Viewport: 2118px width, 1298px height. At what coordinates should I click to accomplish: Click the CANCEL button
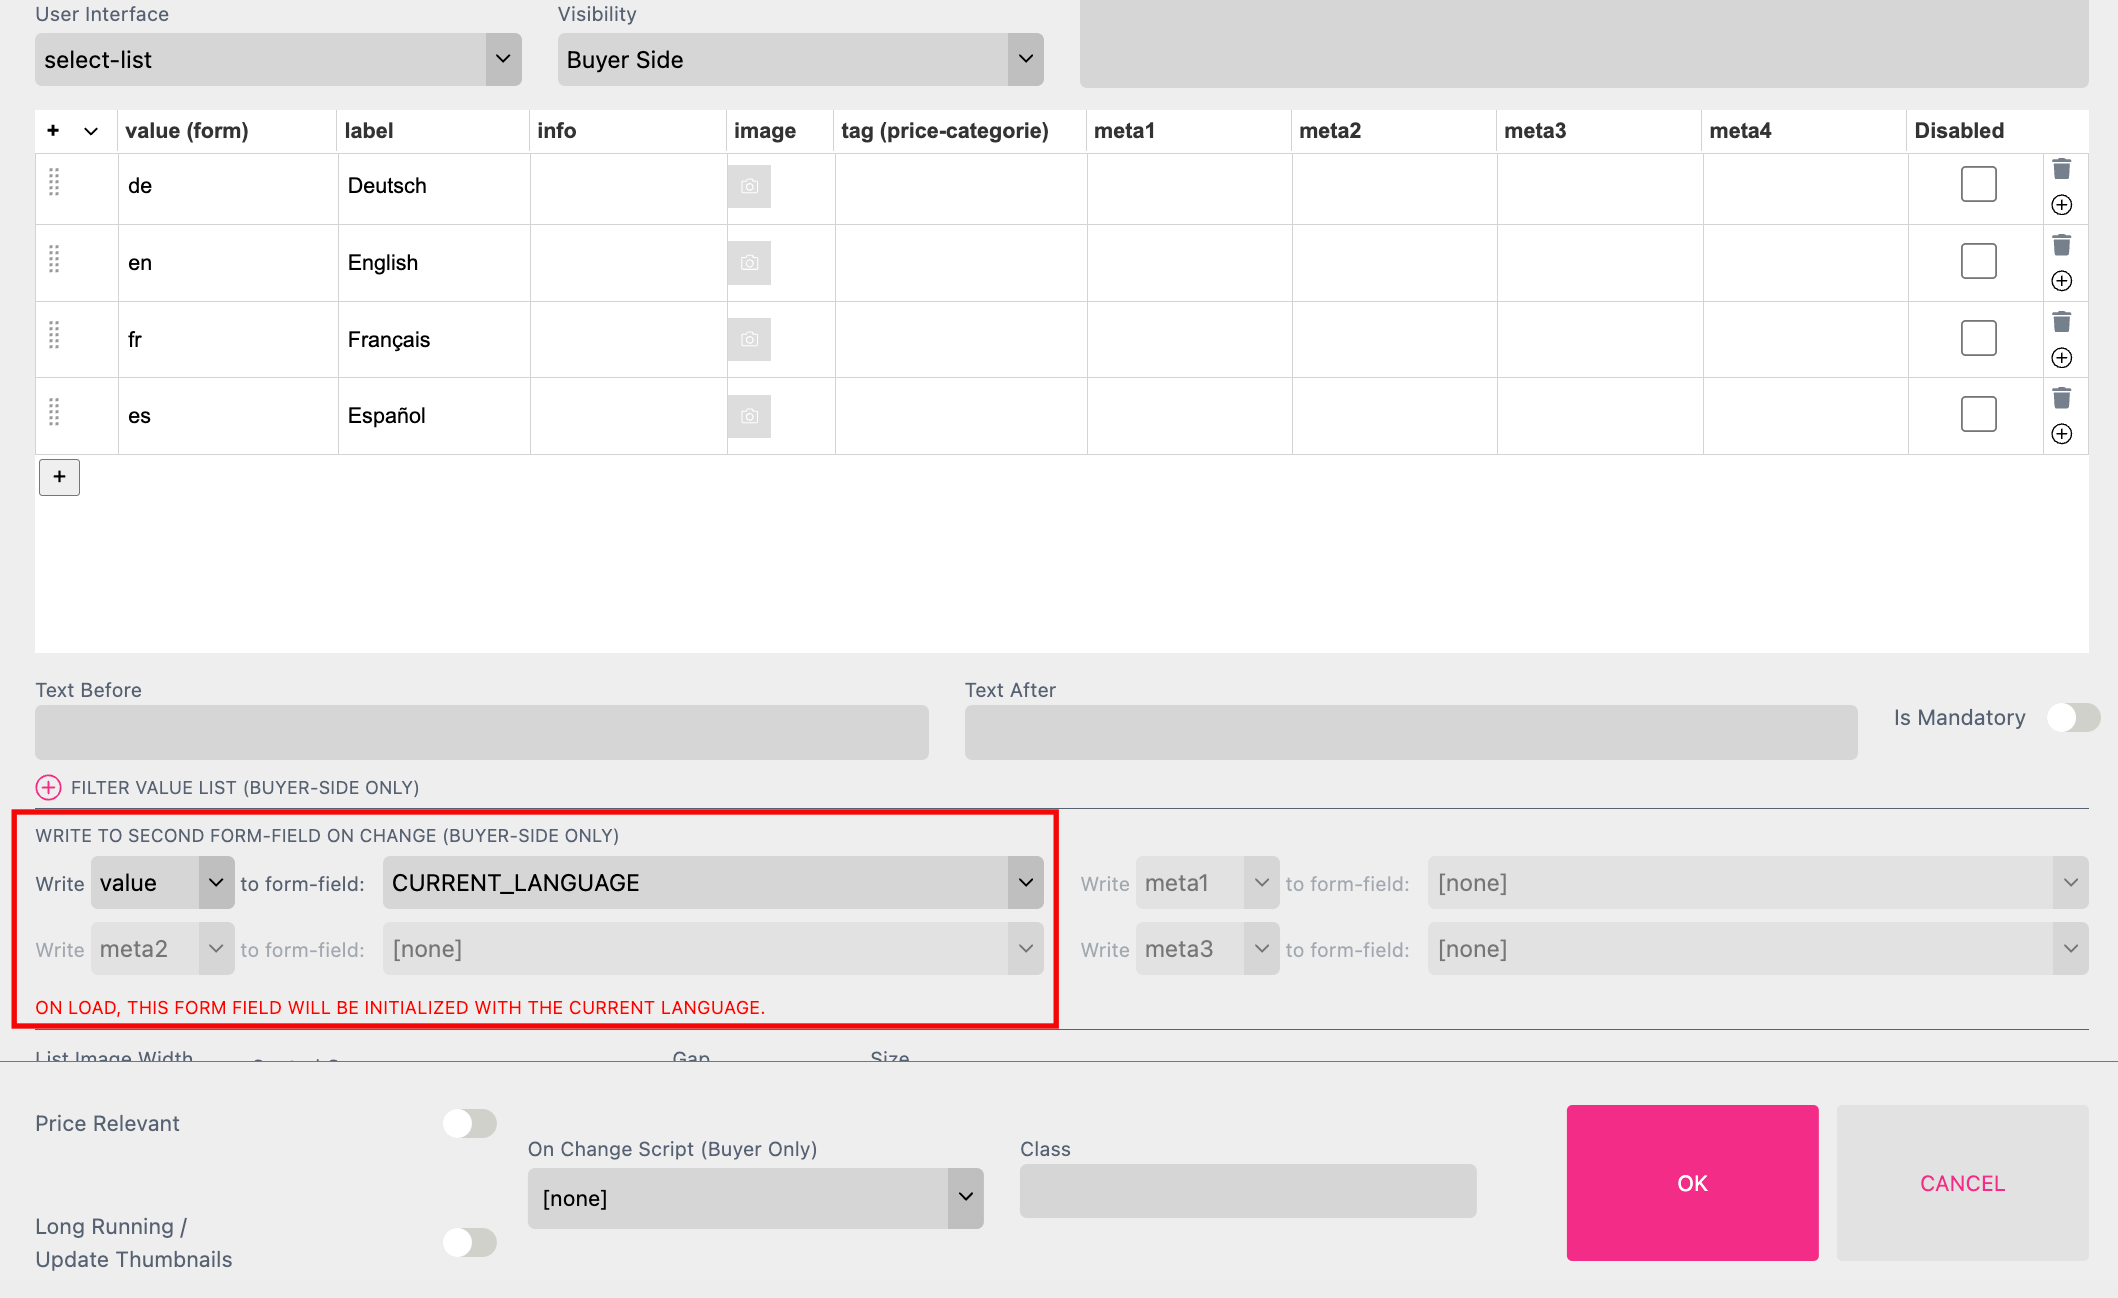(1961, 1183)
